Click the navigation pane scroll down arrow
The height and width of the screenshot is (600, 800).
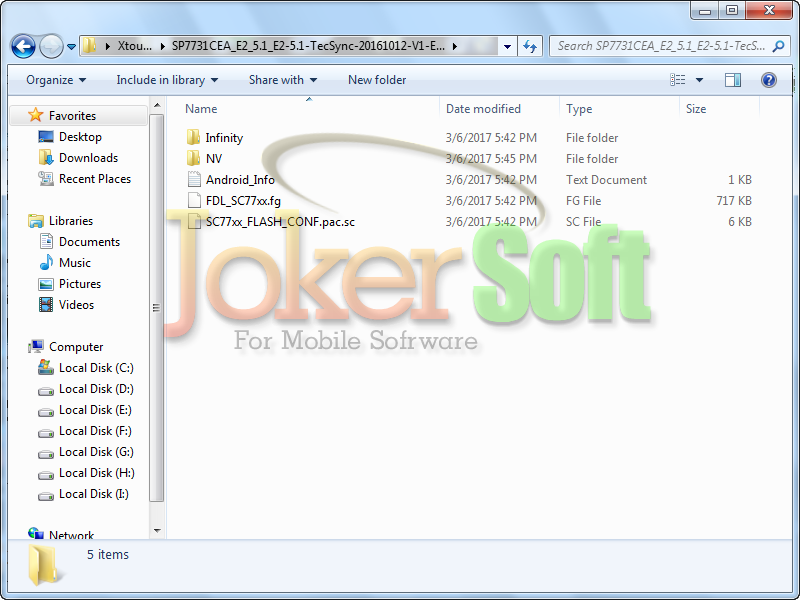click(157, 531)
